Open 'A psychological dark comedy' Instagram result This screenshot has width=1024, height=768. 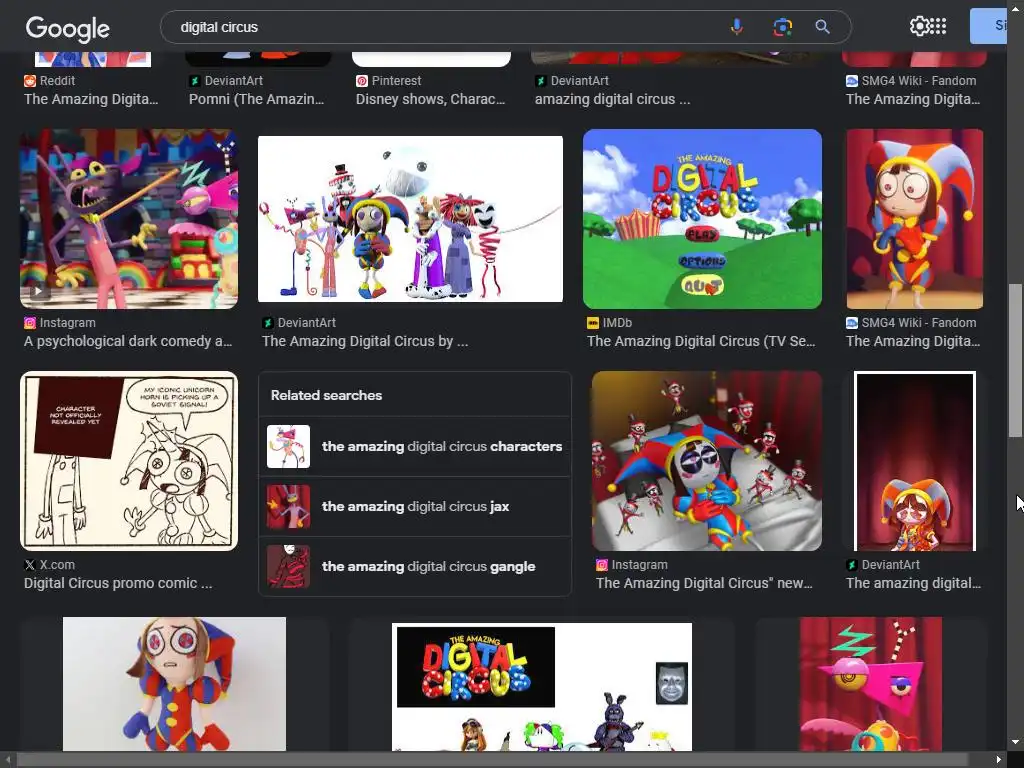click(x=128, y=341)
